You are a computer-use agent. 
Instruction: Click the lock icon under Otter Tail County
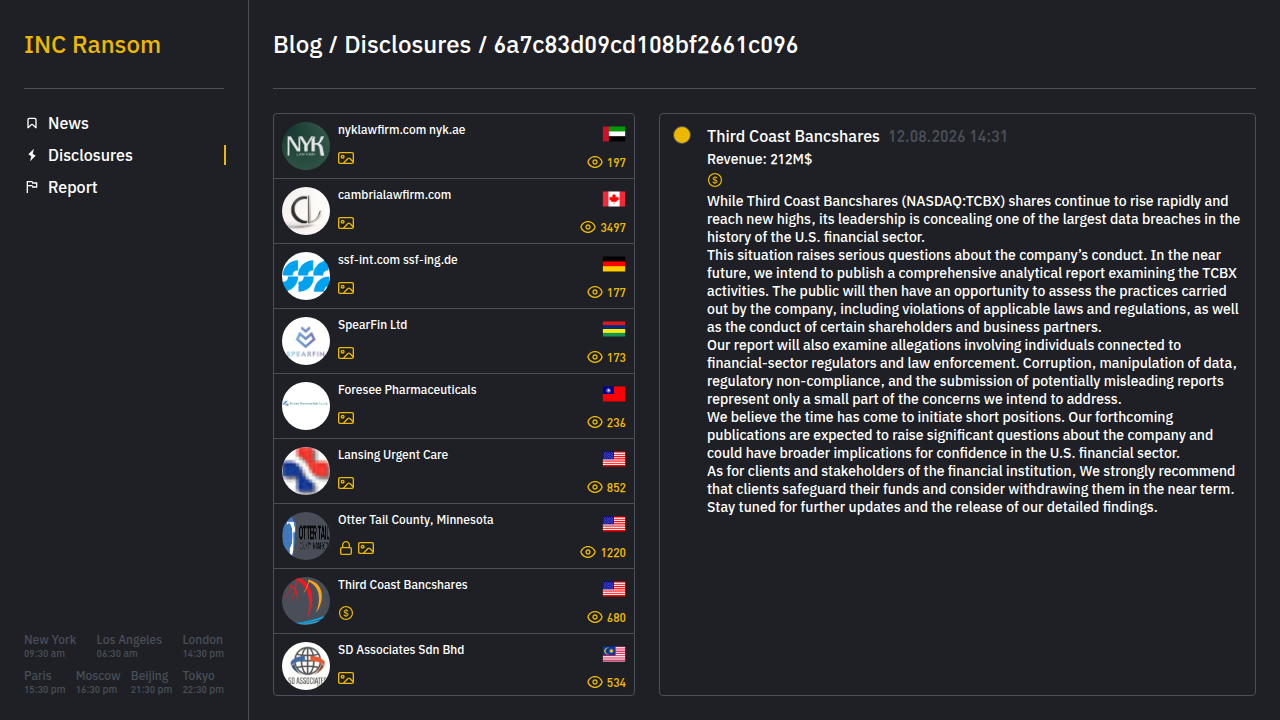346,548
